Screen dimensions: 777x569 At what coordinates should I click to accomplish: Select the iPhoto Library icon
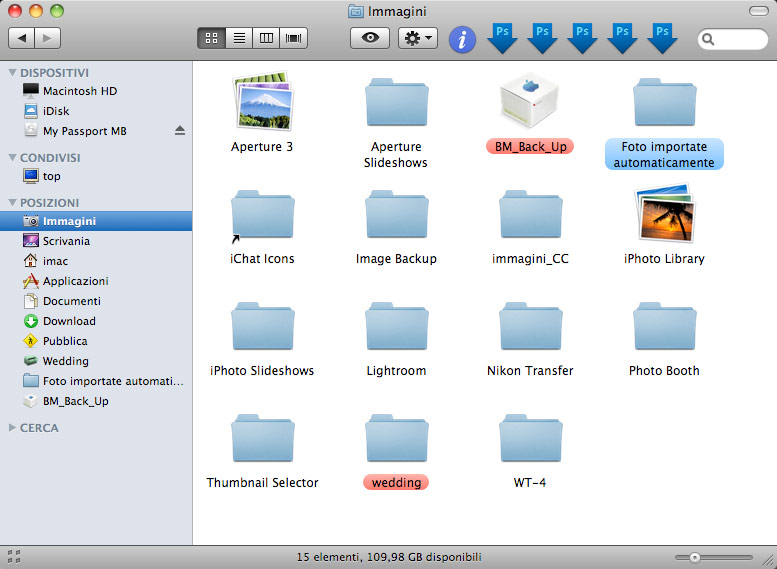tap(665, 214)
